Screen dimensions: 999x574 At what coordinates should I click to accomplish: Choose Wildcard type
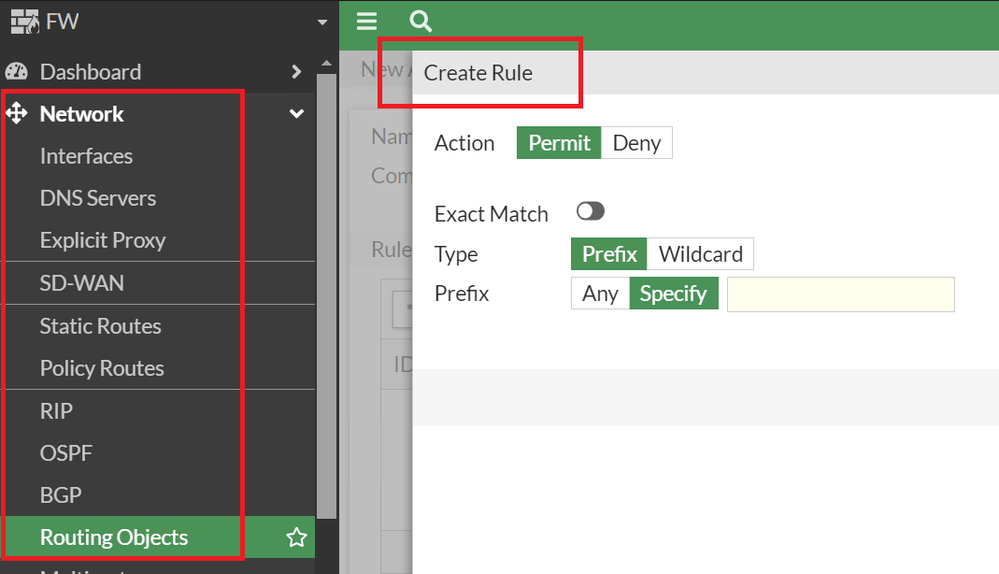(x=700, y=254)
